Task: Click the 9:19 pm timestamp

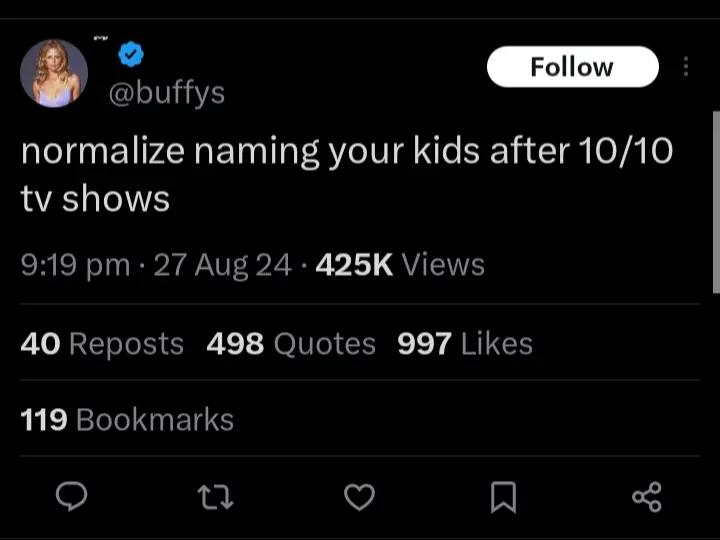Action: [75, 265]
